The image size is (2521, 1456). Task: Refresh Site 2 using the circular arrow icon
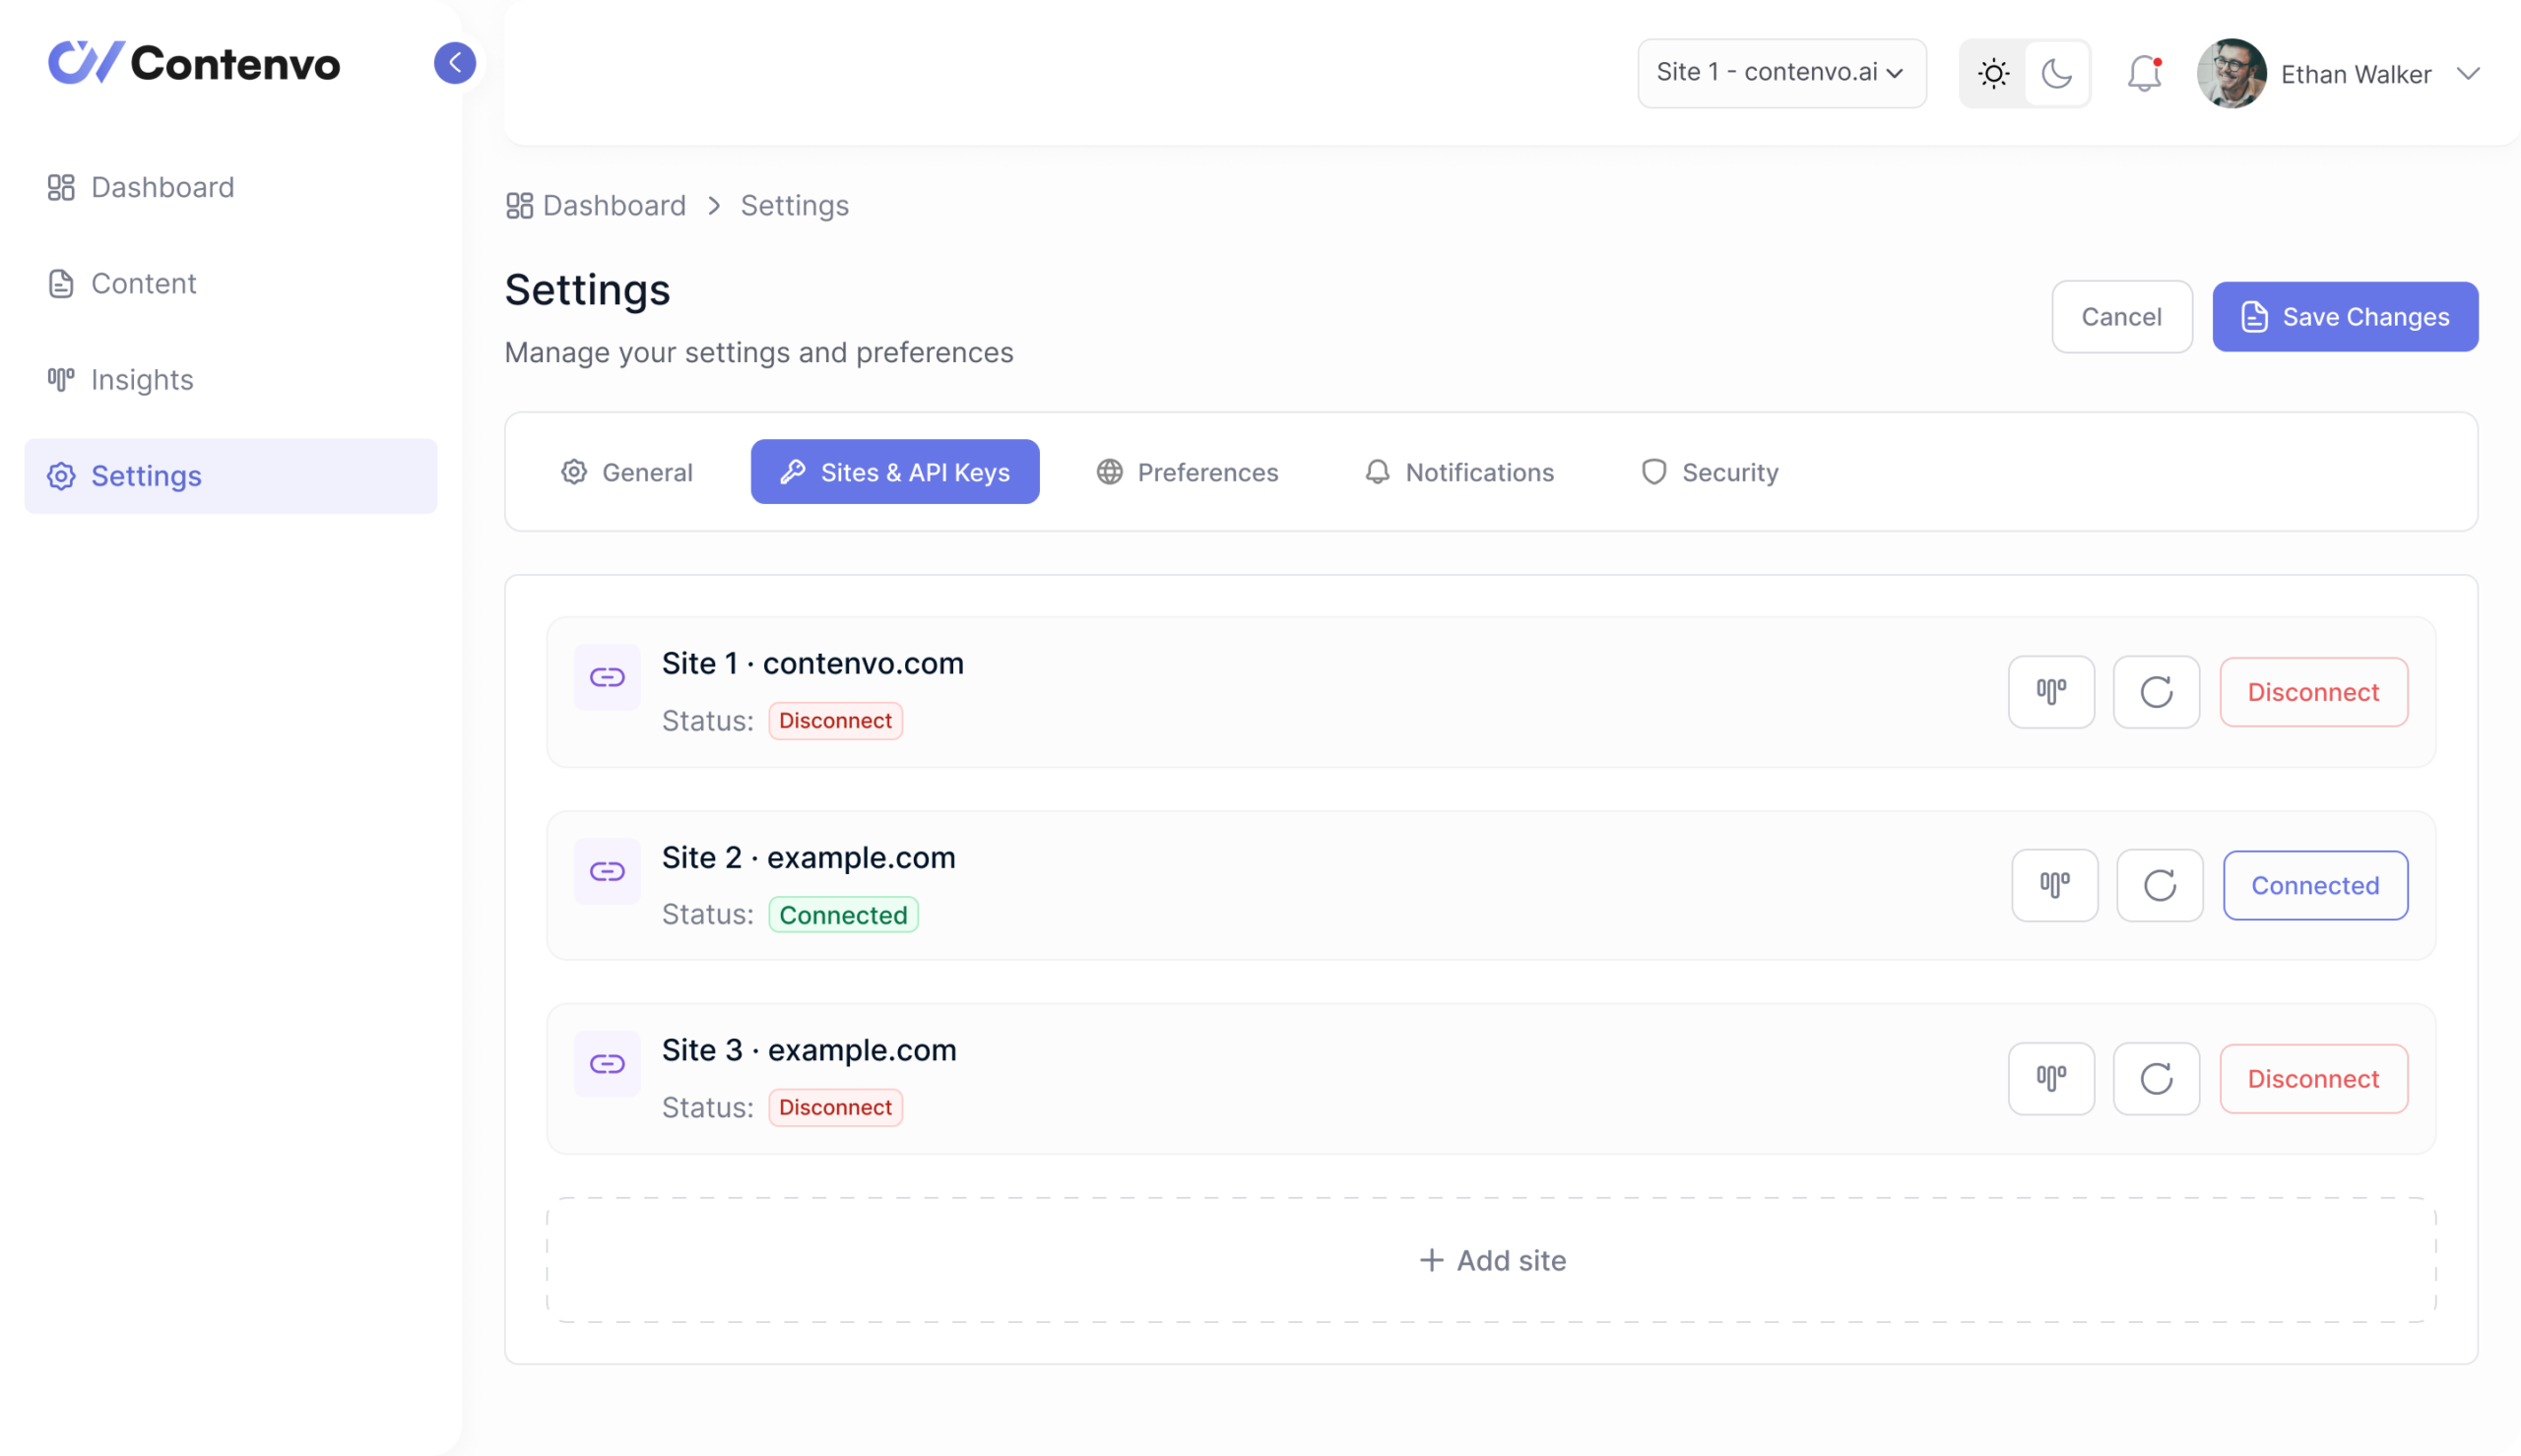pos(2160,885)
